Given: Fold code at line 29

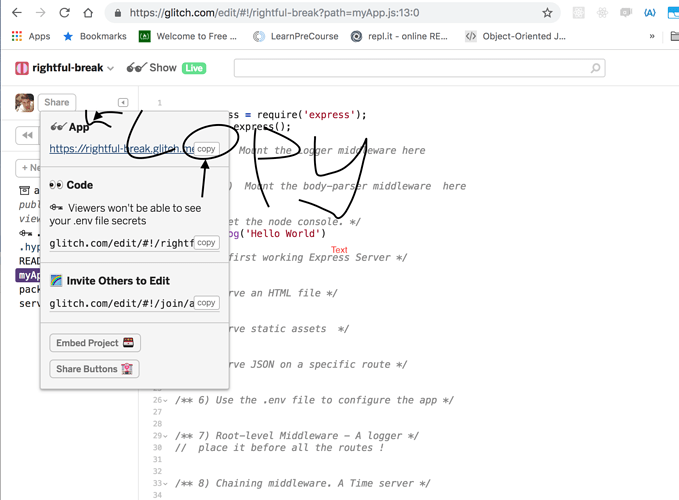Looking at the screenshot, I should pos(166,436).
